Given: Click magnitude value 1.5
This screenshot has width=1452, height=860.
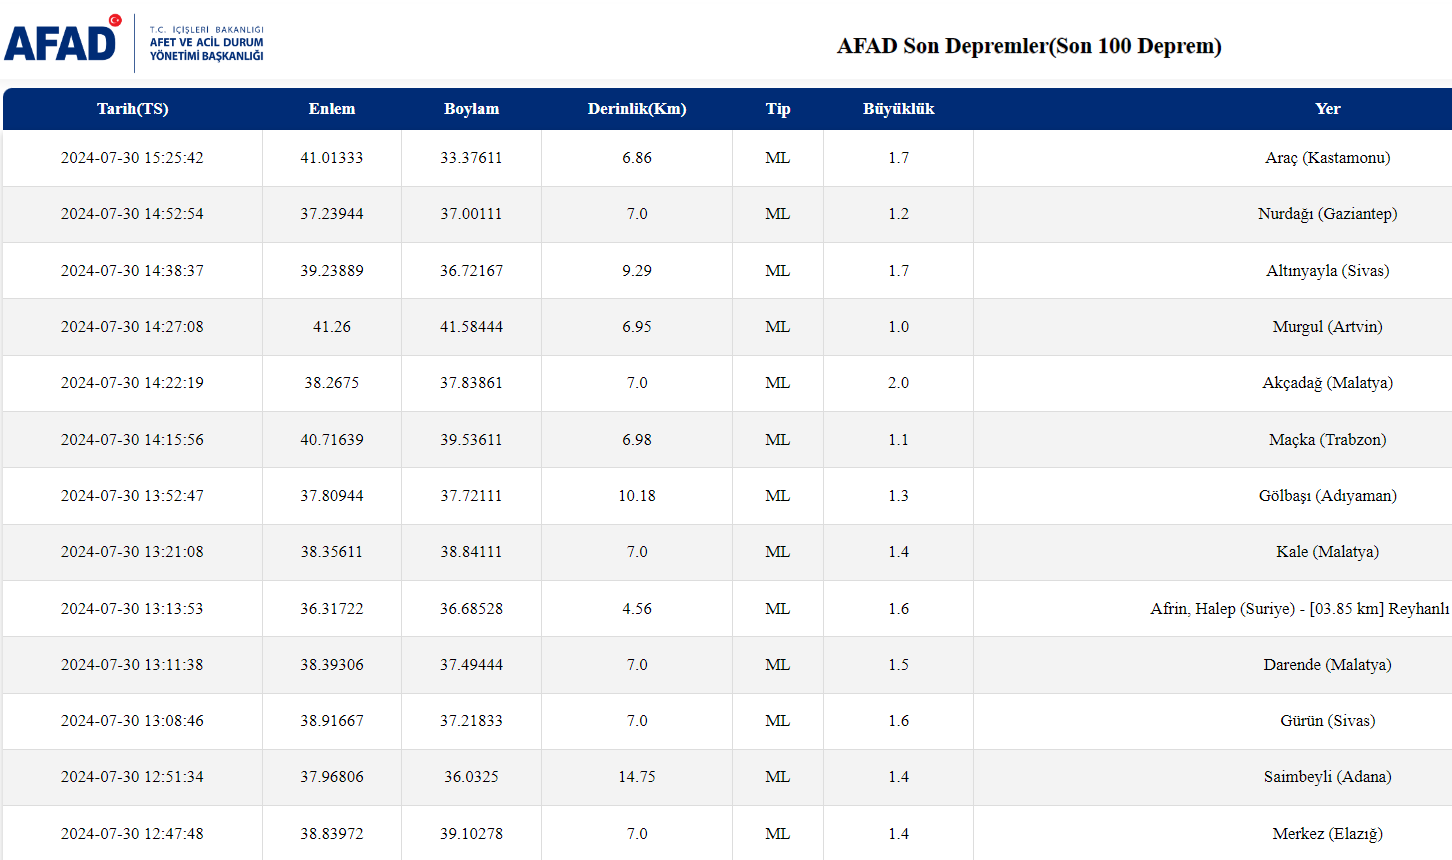Looking at the screenshot, I should [x=899, y=665].
